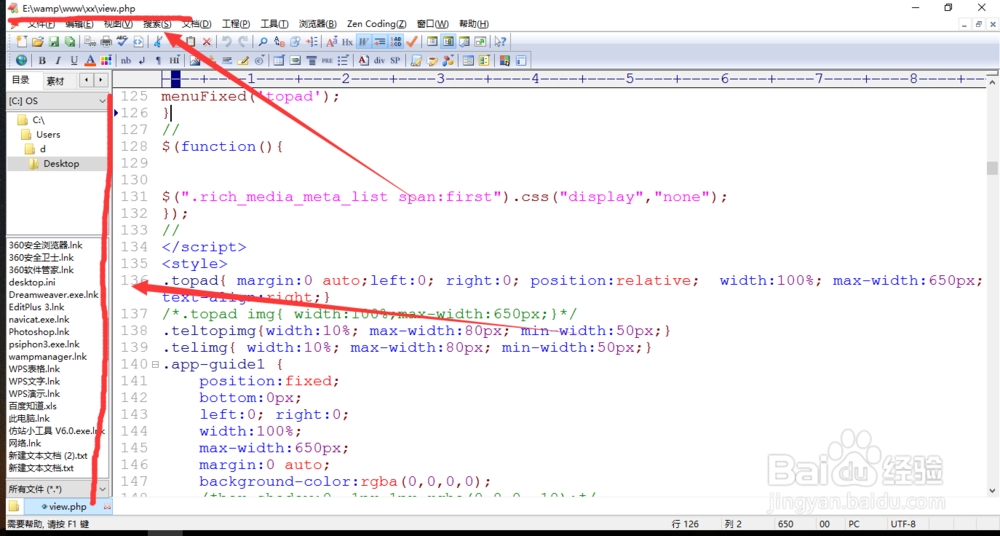Click the Hx hex viewer icon
Image resolution: width=1000 pixels, height=536 pixels.
pos(348,41)
